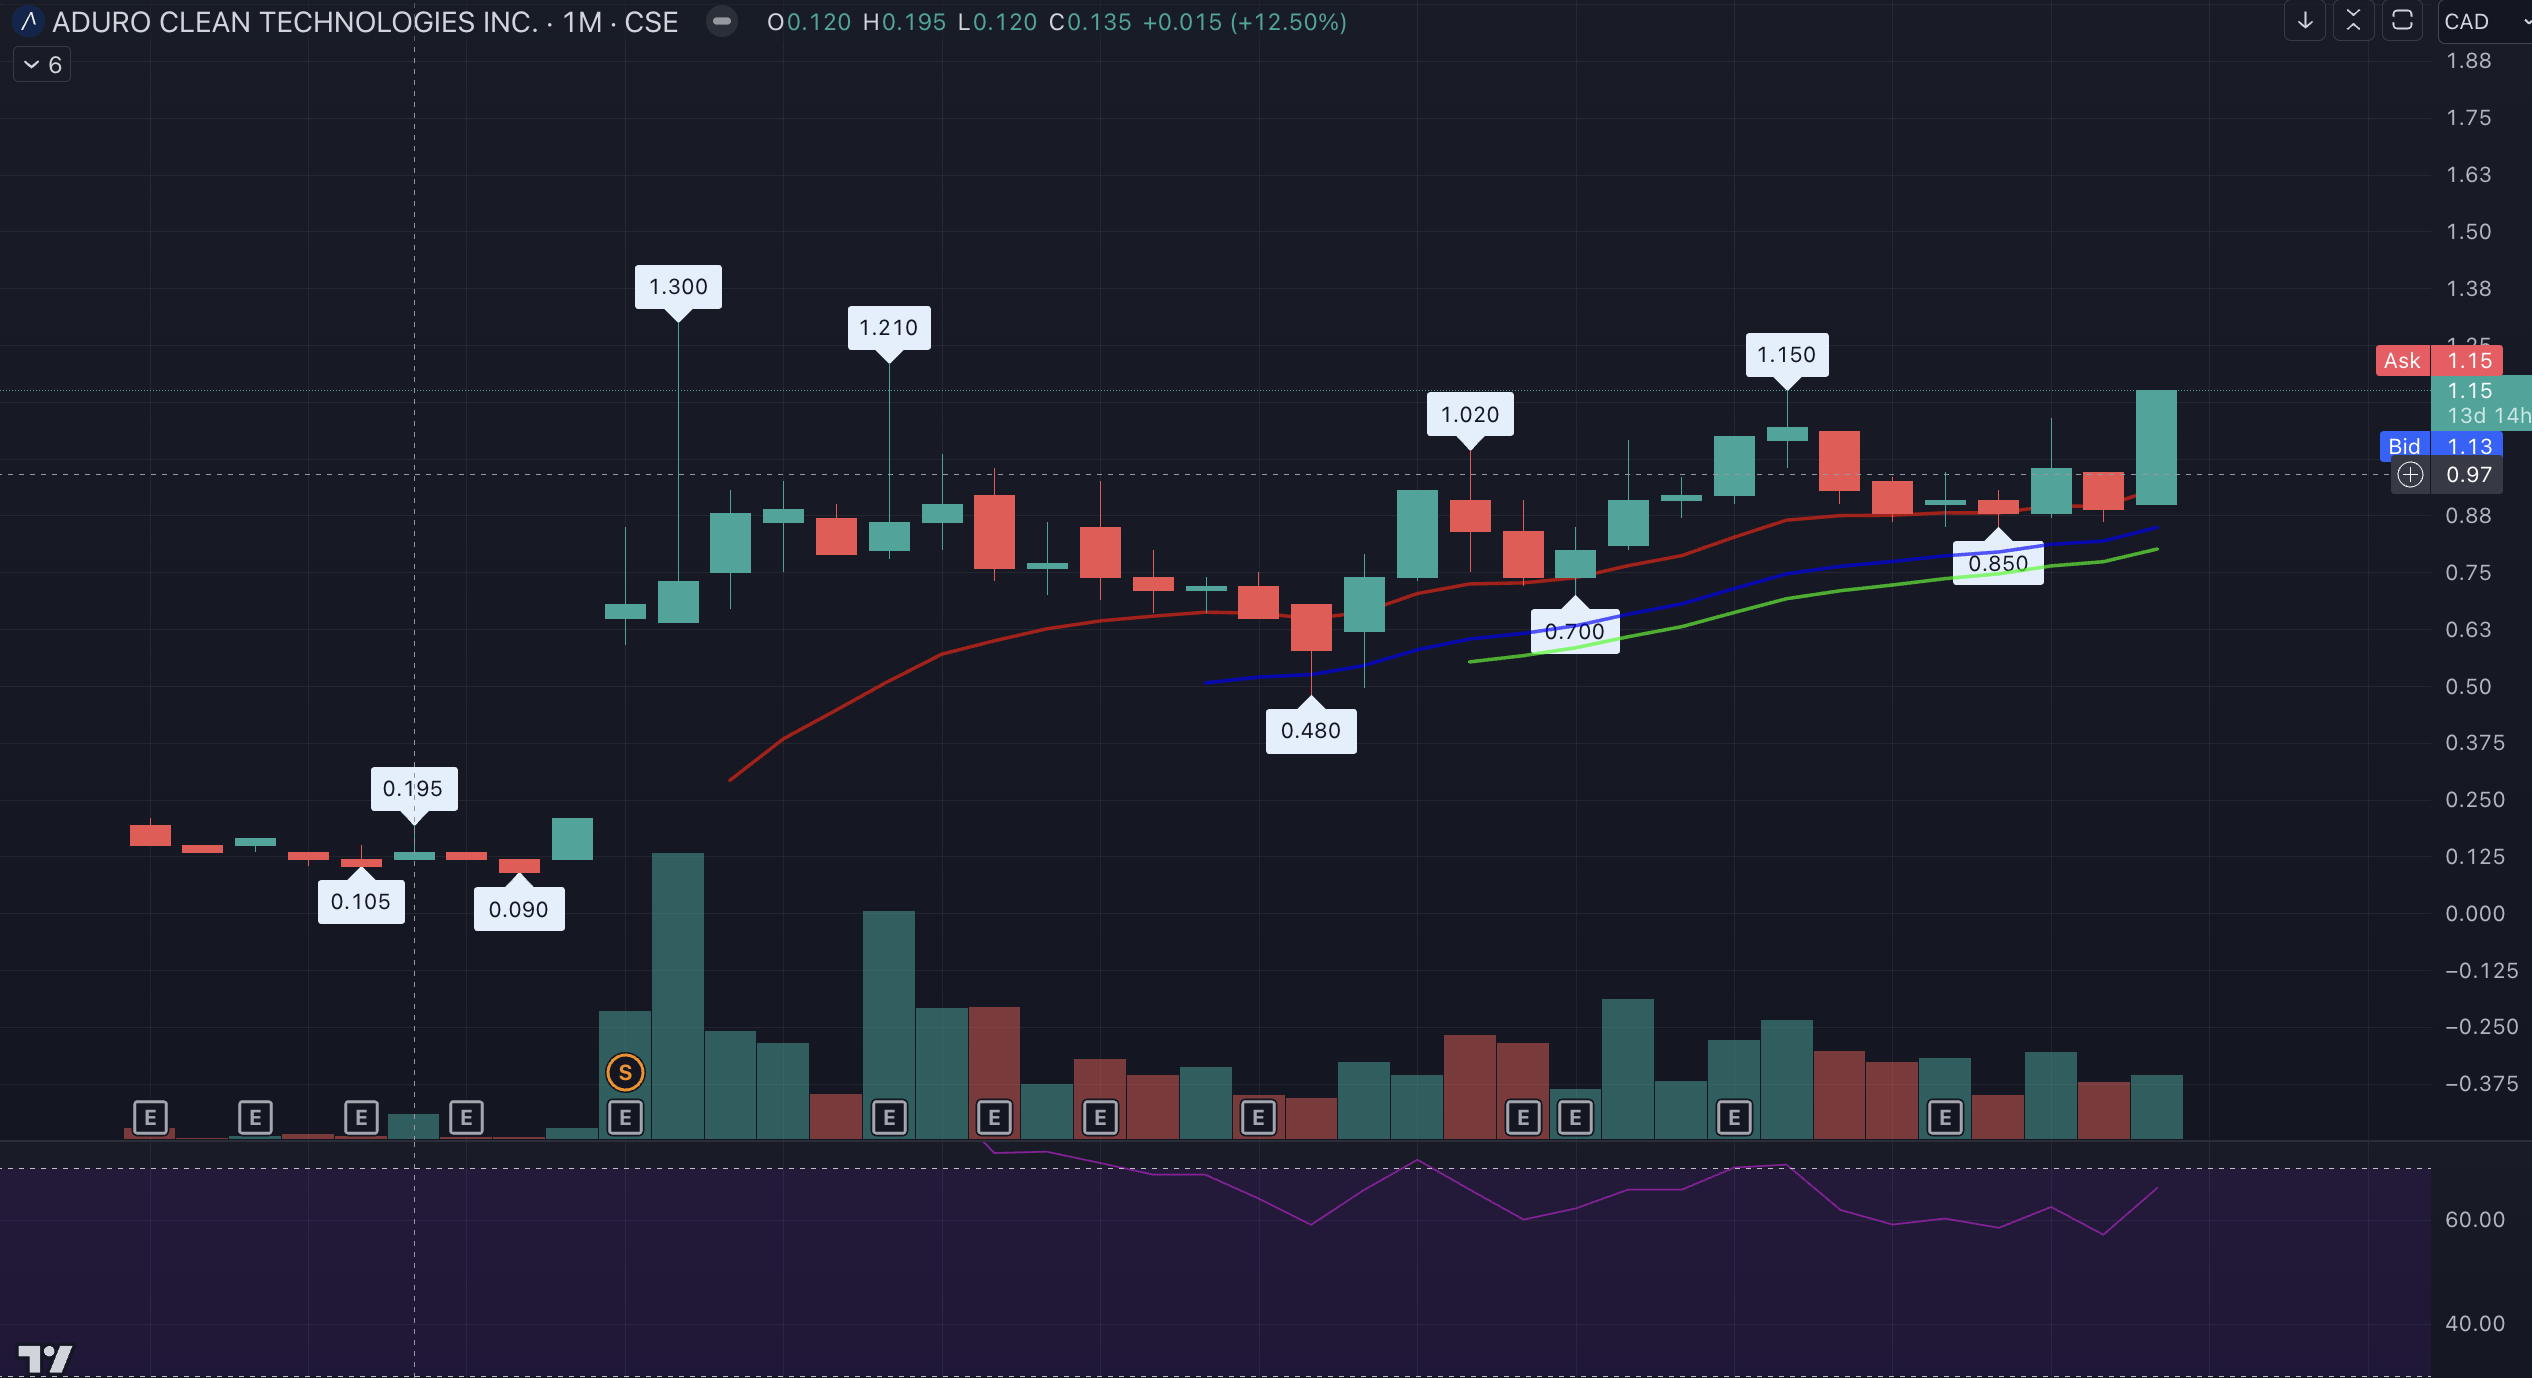Click the 1.88 price axis tick
Image resolution: width=2532 pixels, height=1378 pixels.
pos(2469,61)
